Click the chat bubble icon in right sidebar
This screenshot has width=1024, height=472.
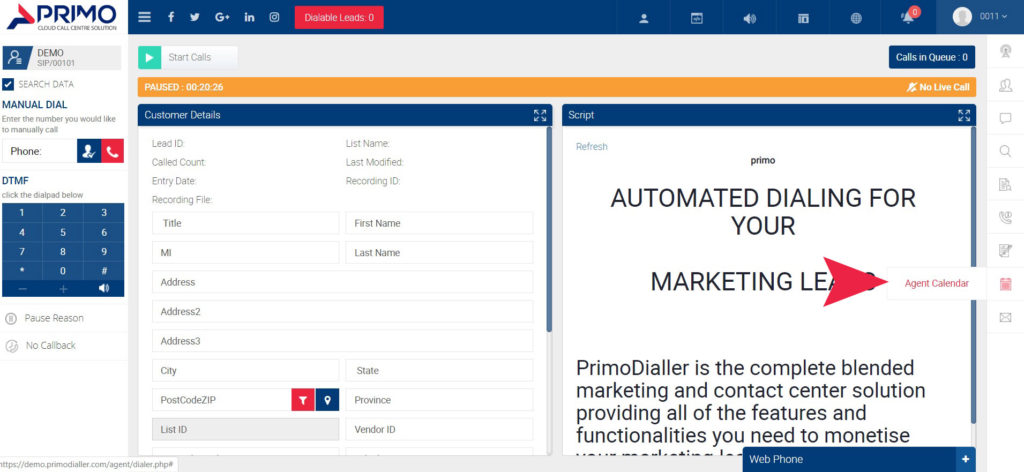pyautogui.click(x=1005, y=118)
